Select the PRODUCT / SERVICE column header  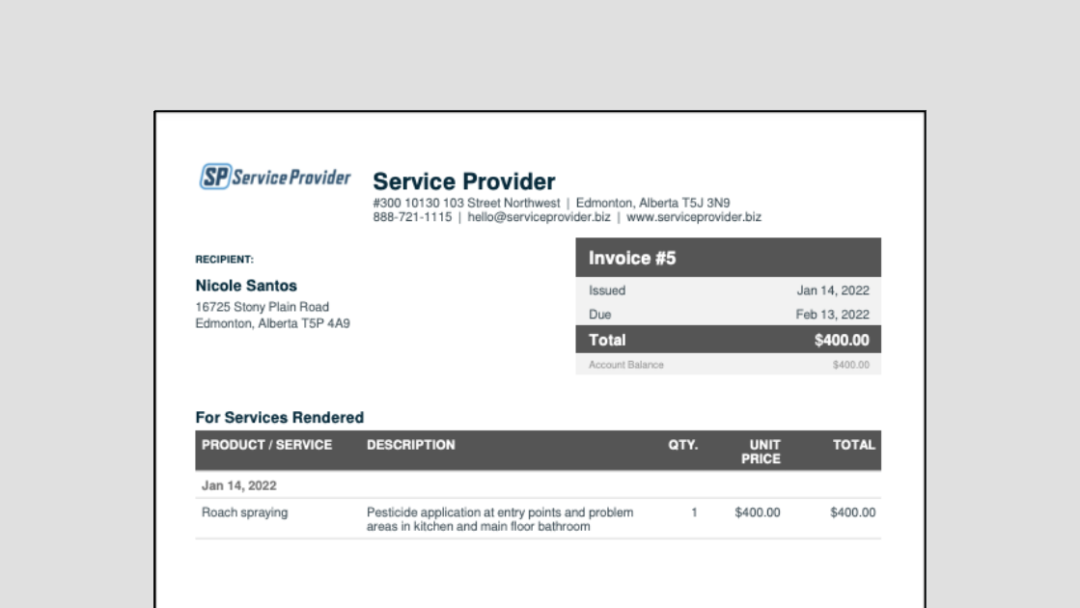pyautogui.click(x=267, y=445)
